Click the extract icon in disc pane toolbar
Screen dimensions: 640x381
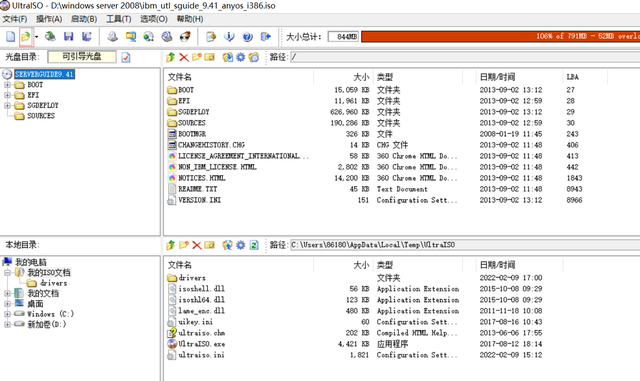(x=227, y=57)
